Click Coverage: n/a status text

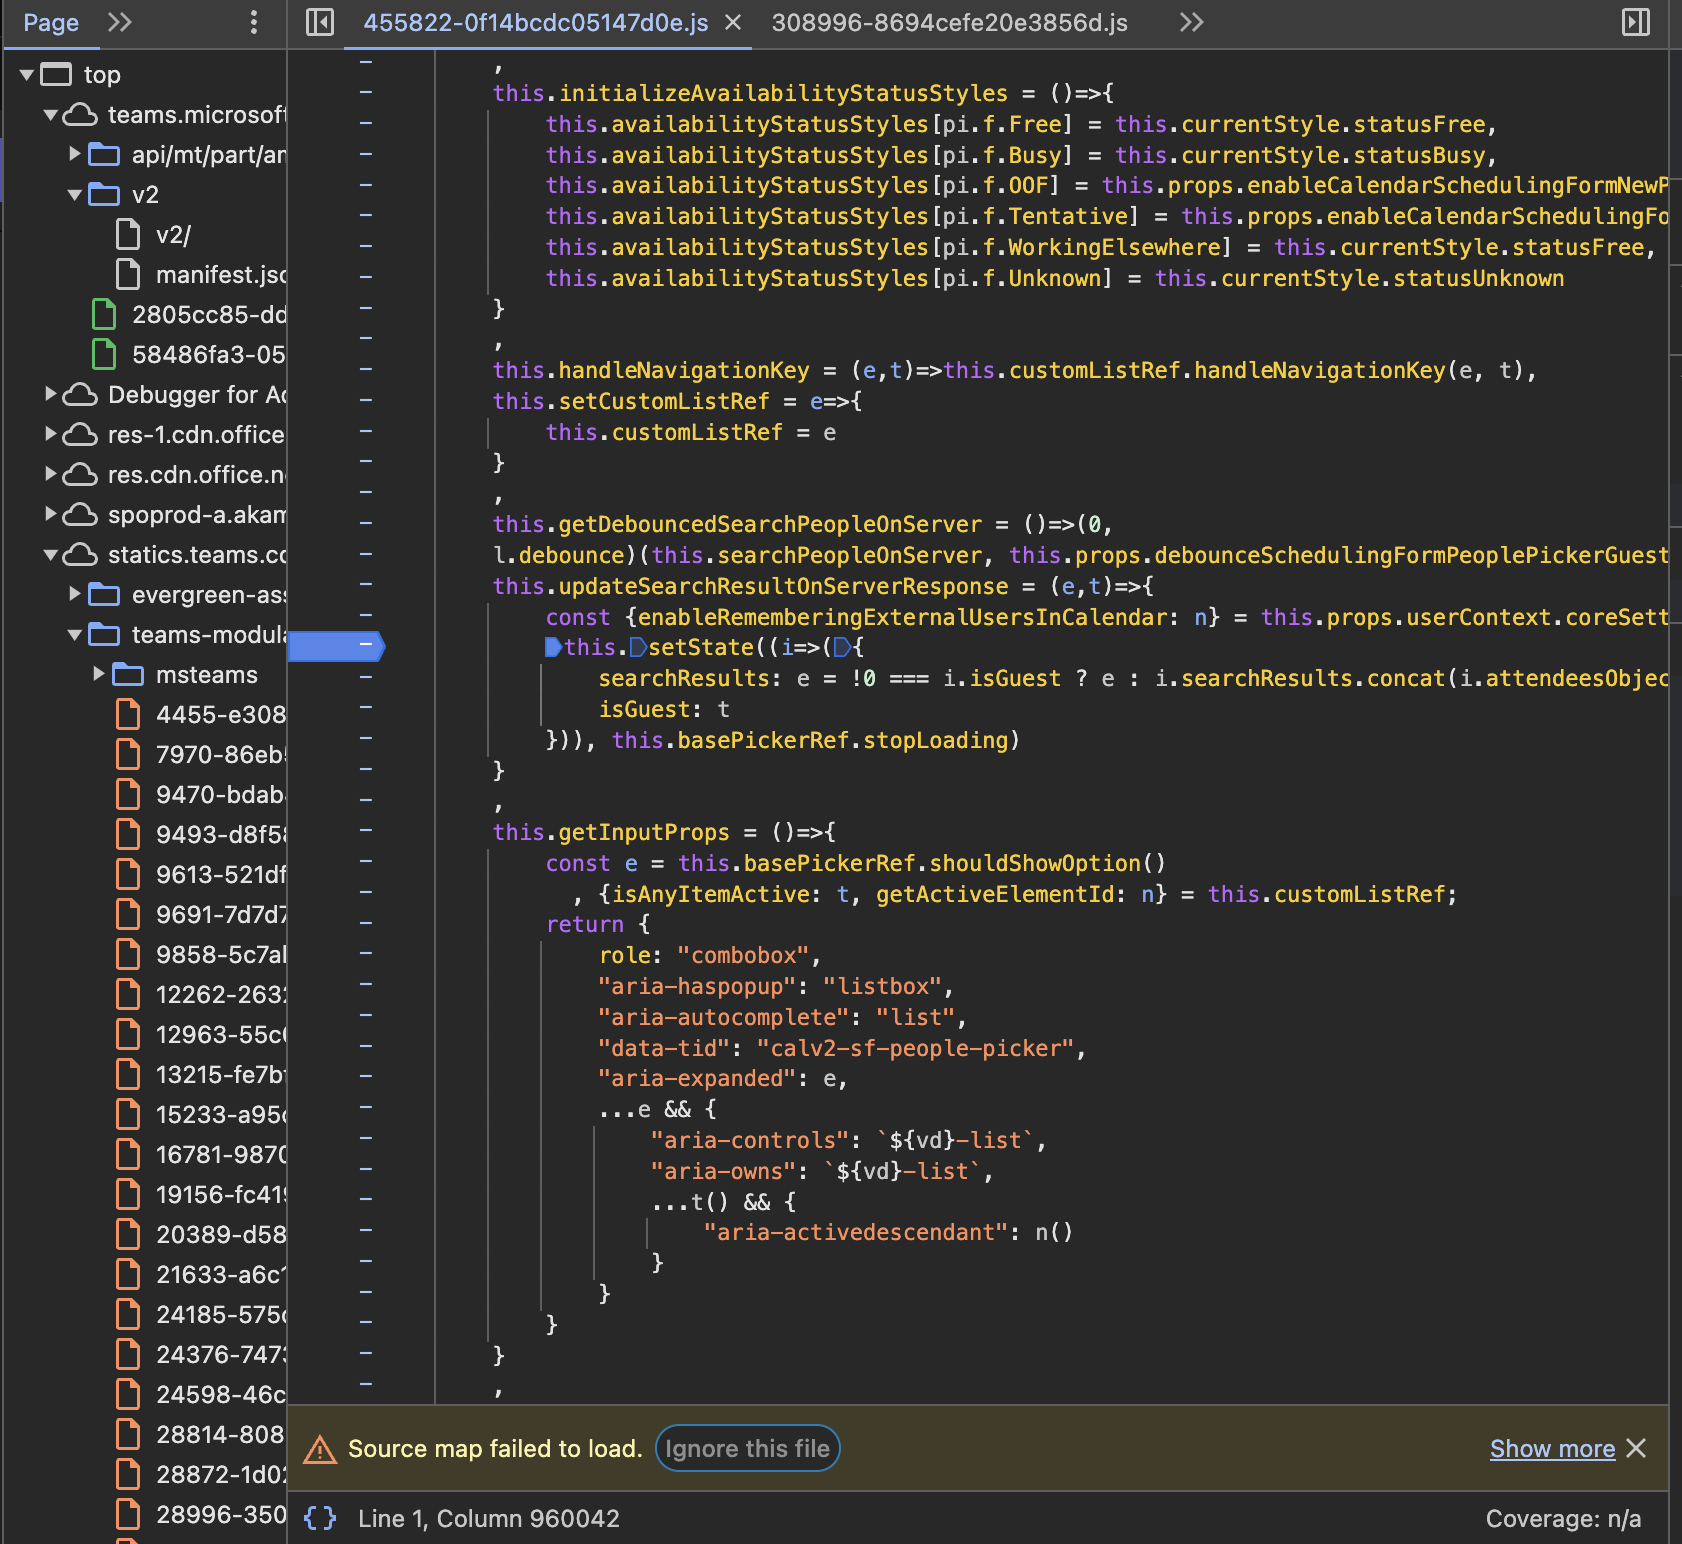(1563, 1519)
